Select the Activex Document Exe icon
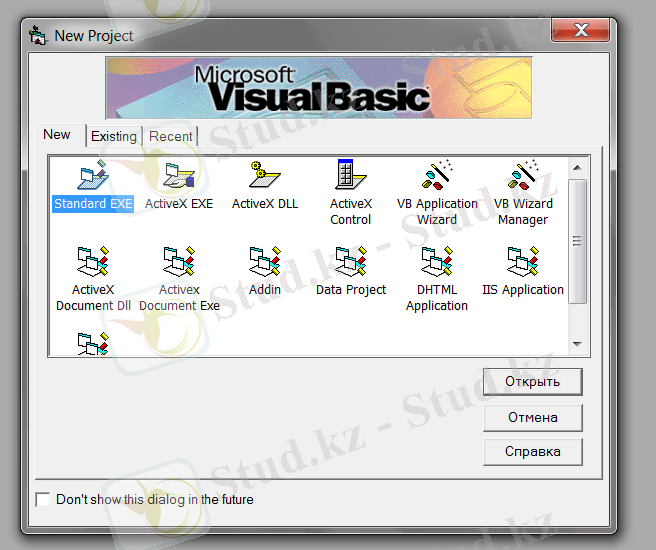Viewport: 656px width, 550px height. tap(179, 261)
